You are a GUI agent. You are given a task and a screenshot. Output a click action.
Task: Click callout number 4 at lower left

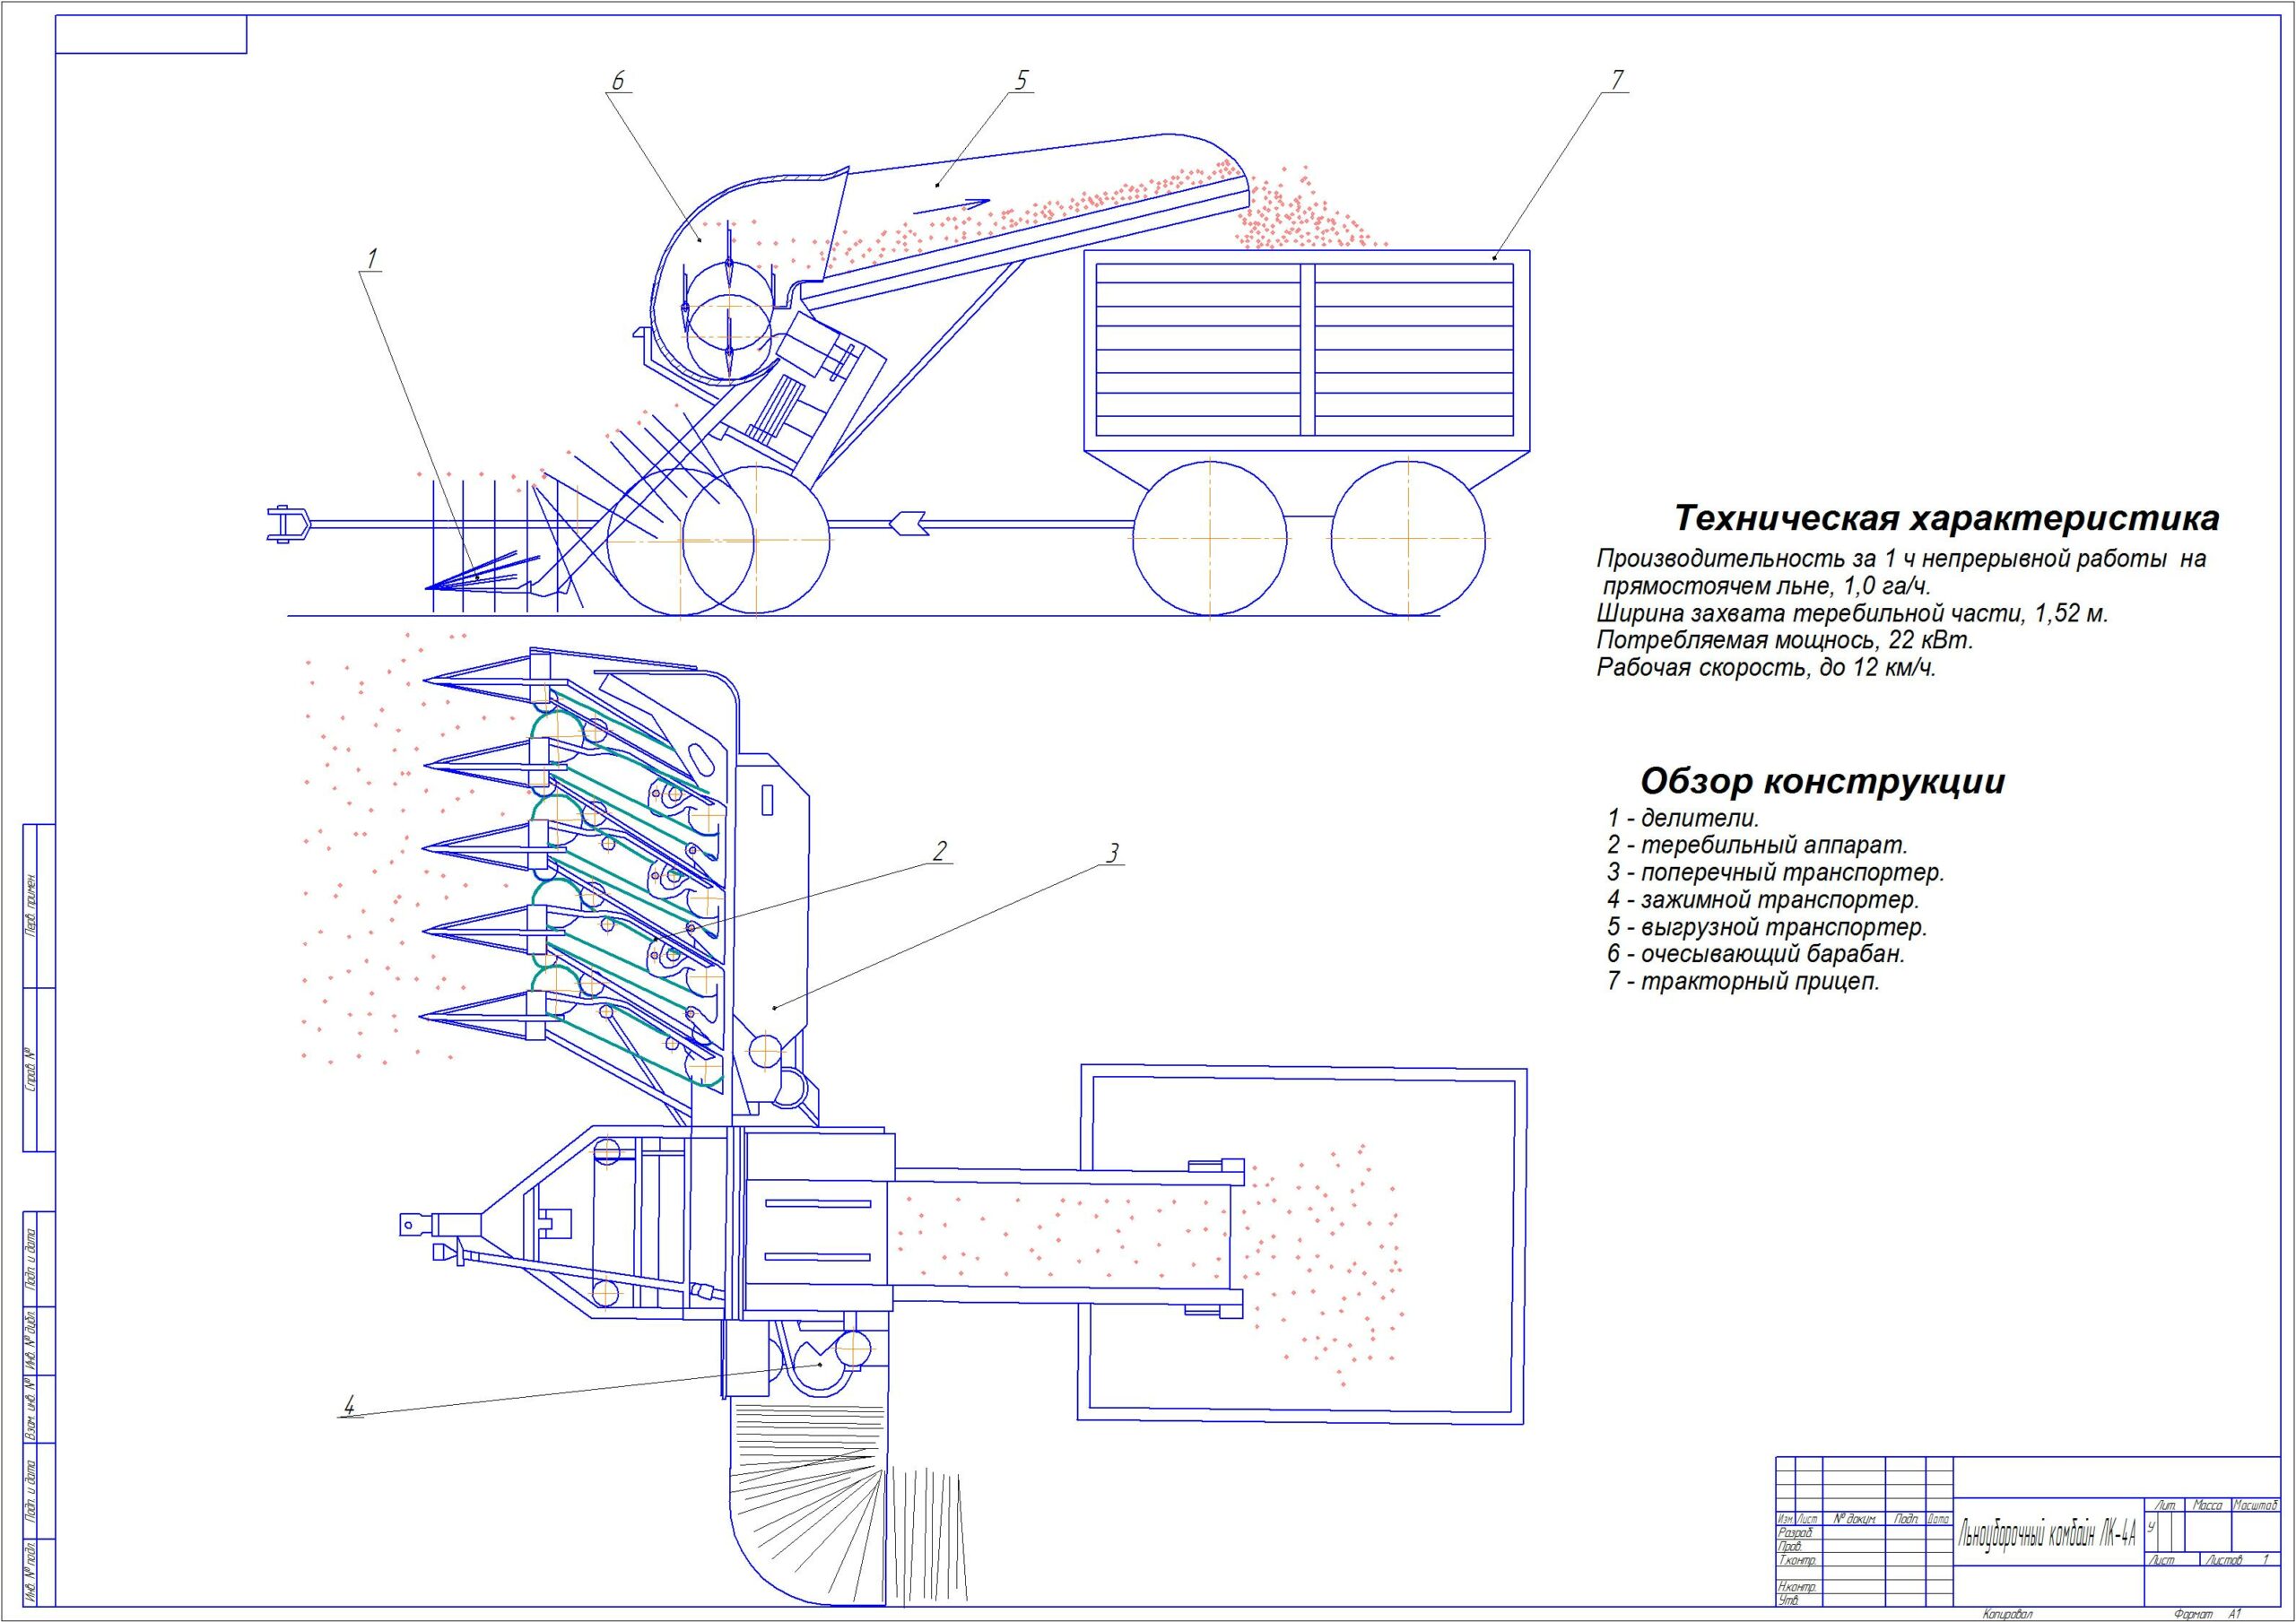pos(348,1405)
